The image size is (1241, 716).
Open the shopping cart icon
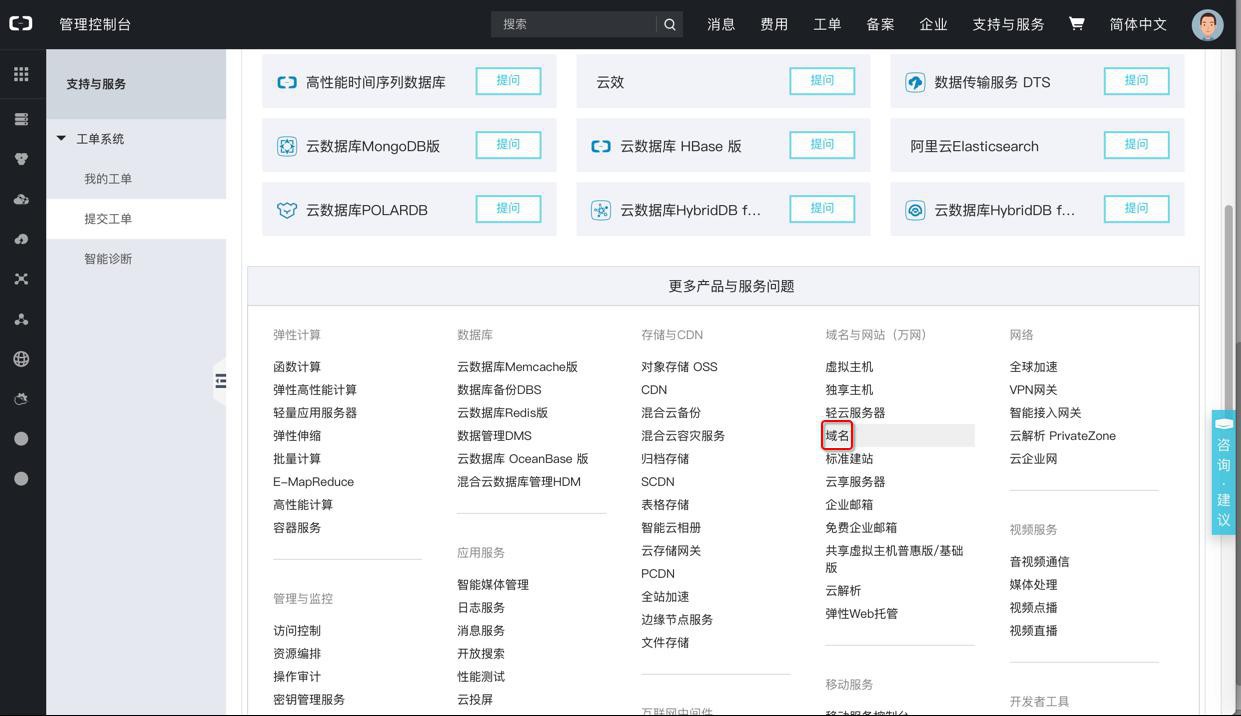(x=1076, y=24)
